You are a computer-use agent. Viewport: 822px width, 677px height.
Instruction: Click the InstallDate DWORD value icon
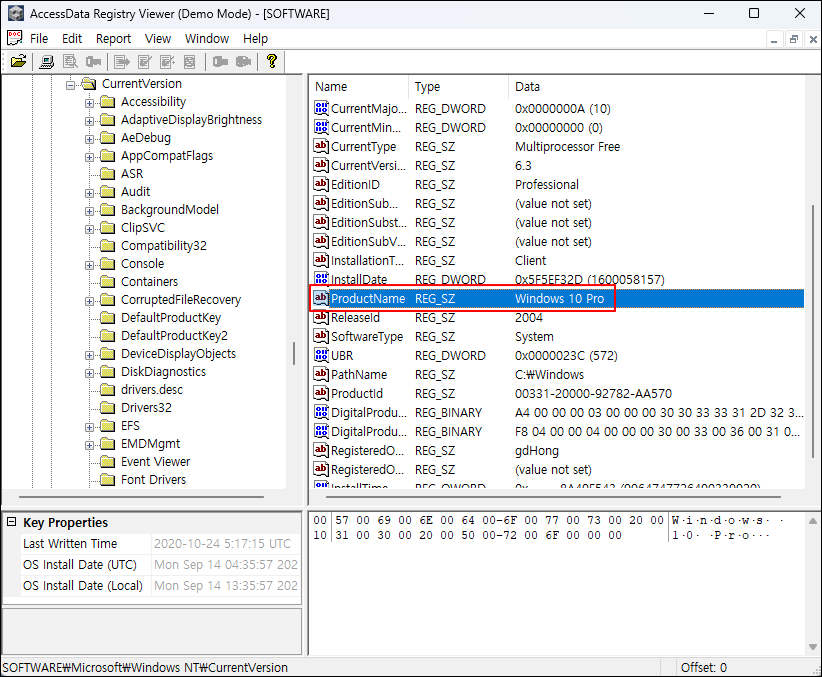point(321,278)
